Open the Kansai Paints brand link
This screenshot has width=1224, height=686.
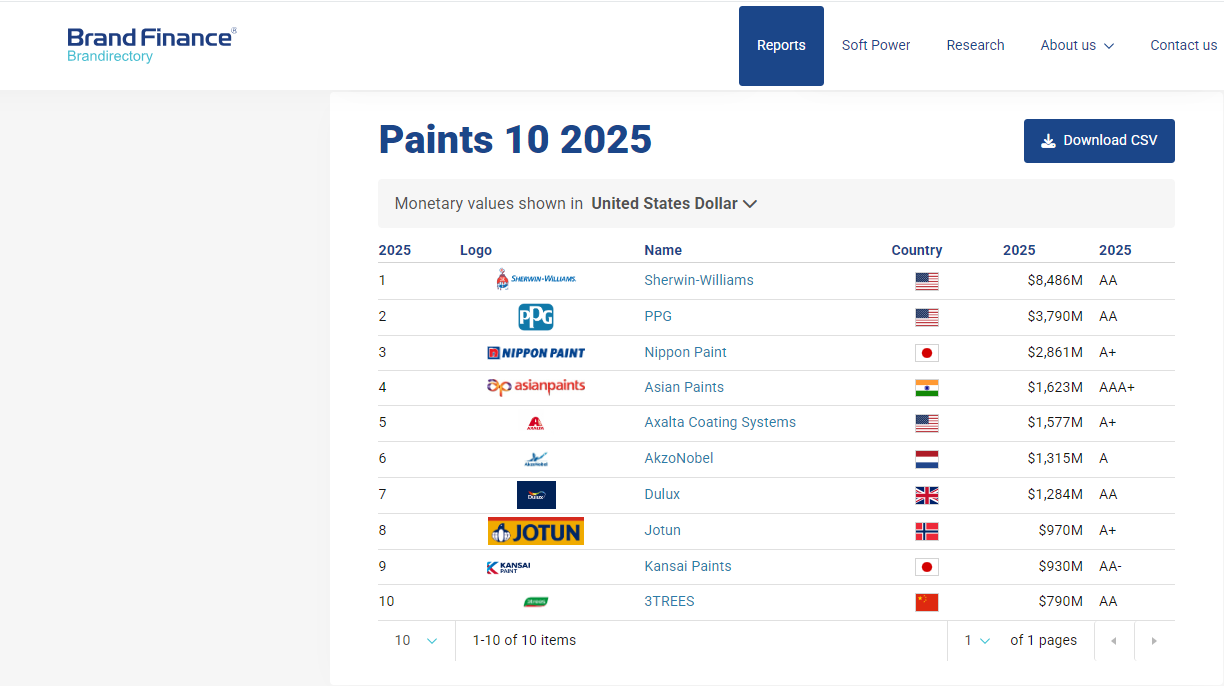[688, 566]
